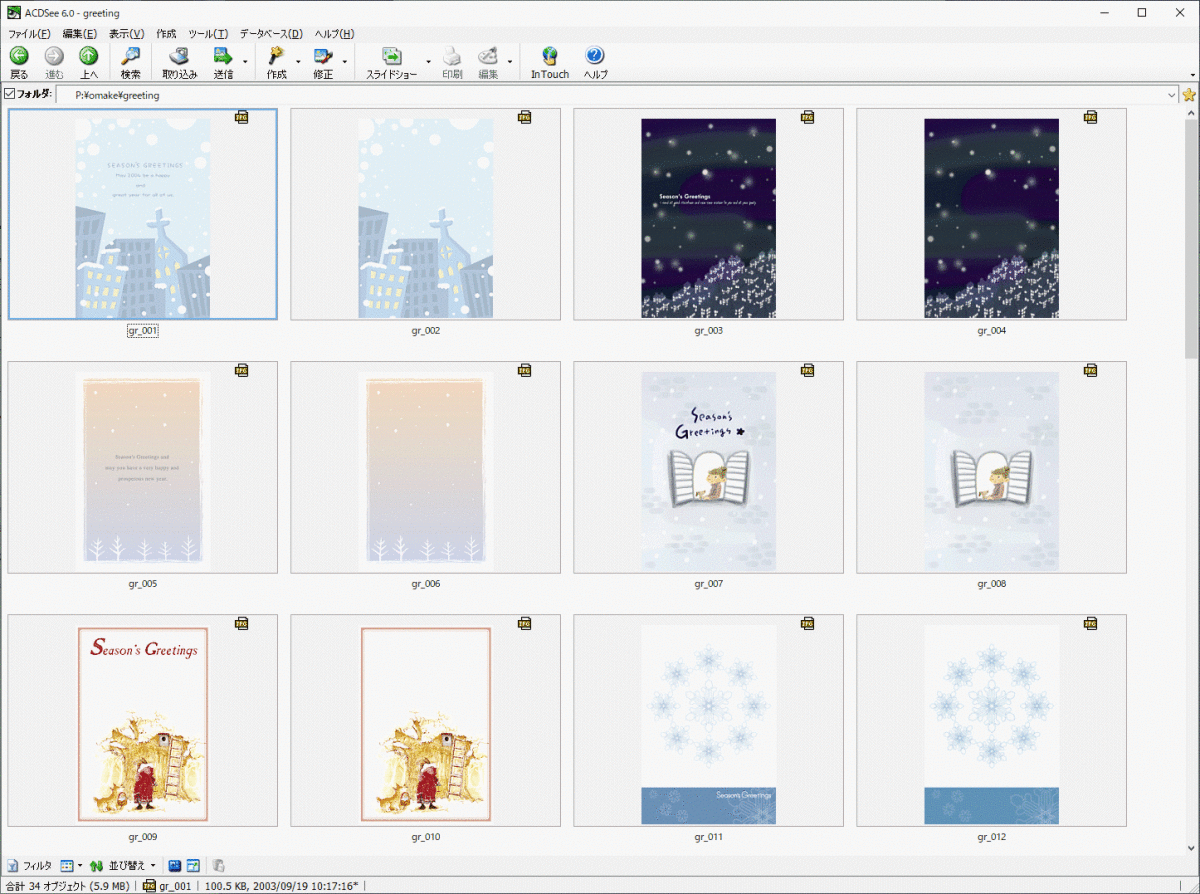Select the gr_002 thumbnail
The height and width of the screenshot is (894, 1200).
click(425, 213)
